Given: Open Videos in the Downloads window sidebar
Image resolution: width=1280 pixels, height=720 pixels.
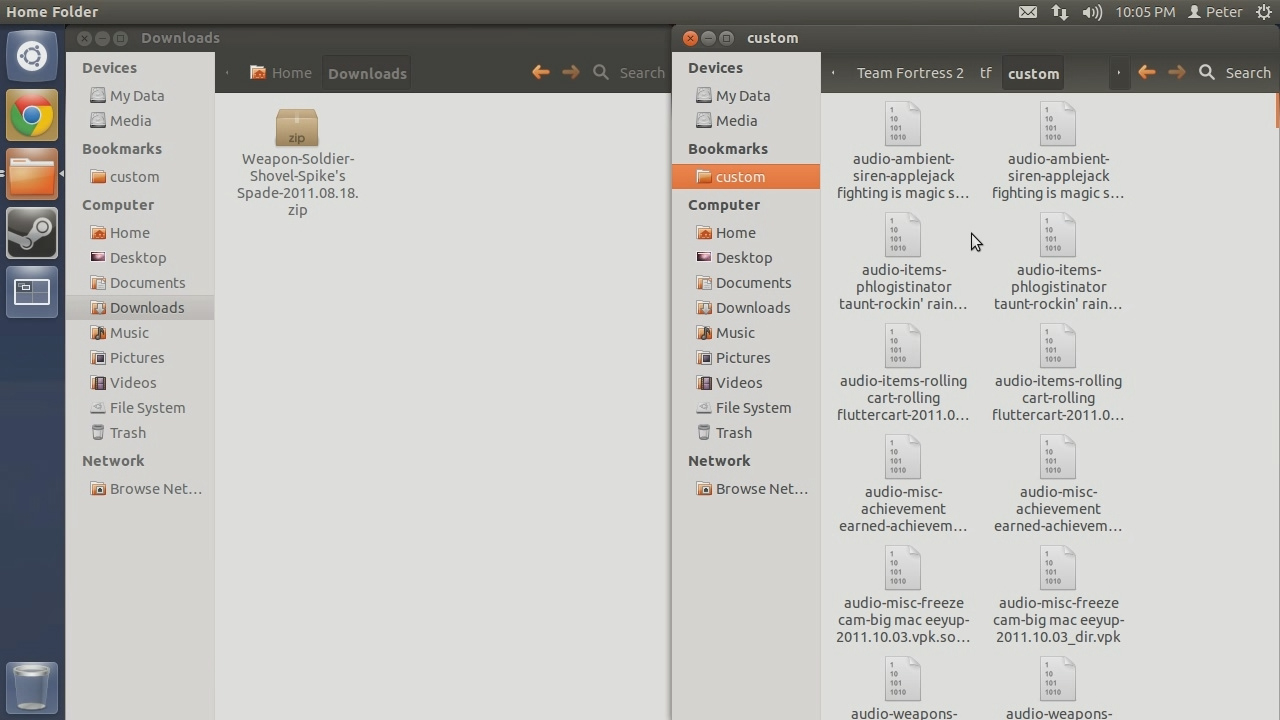Looking at the screenshot, I should click(x=133, y=383).
